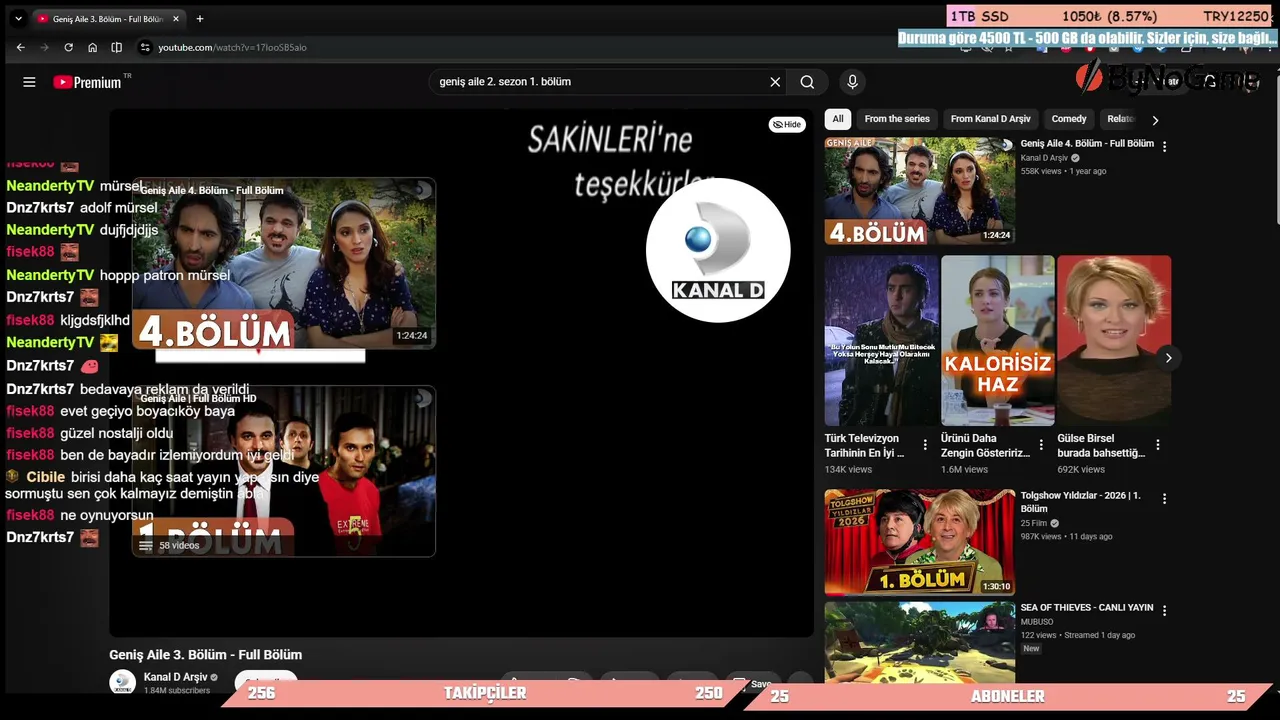Play end screen Geniş Aile 4. Bölüm card
The image size is (1280, 720).
click(284, 263)
